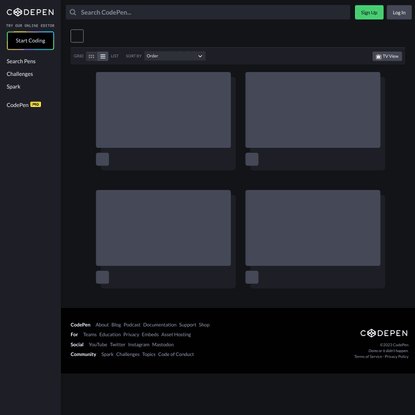Open the Mastodon footer link

[x=163, y=344]
